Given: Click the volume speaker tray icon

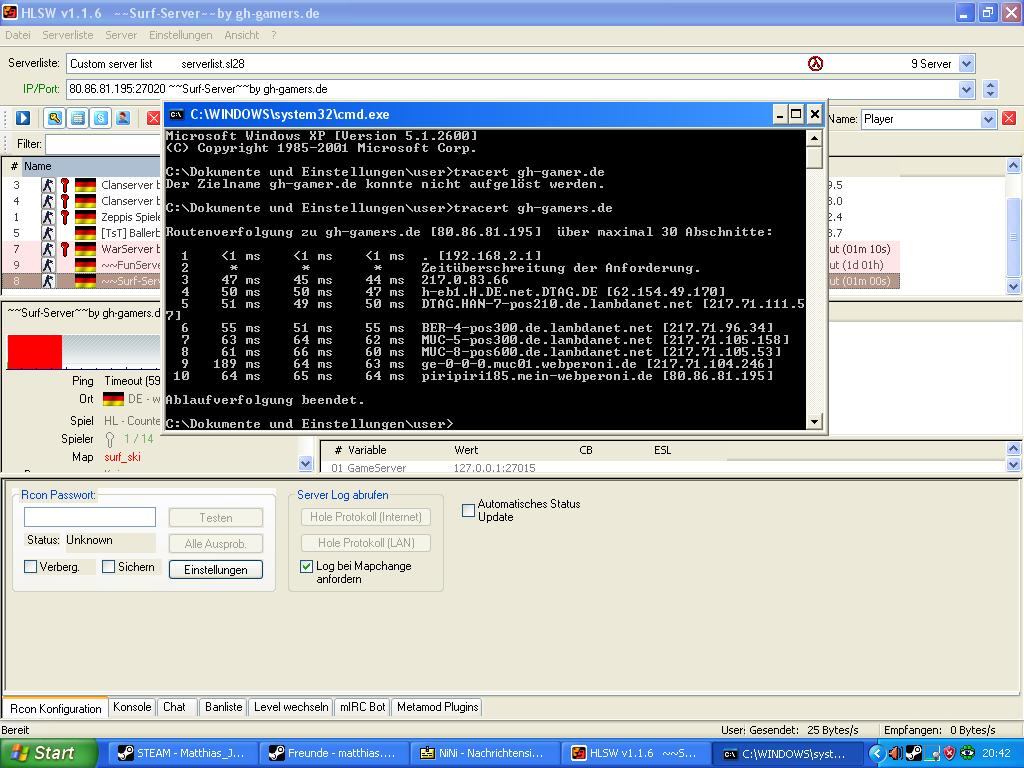Looking at the screenshot, I should 895,753.
